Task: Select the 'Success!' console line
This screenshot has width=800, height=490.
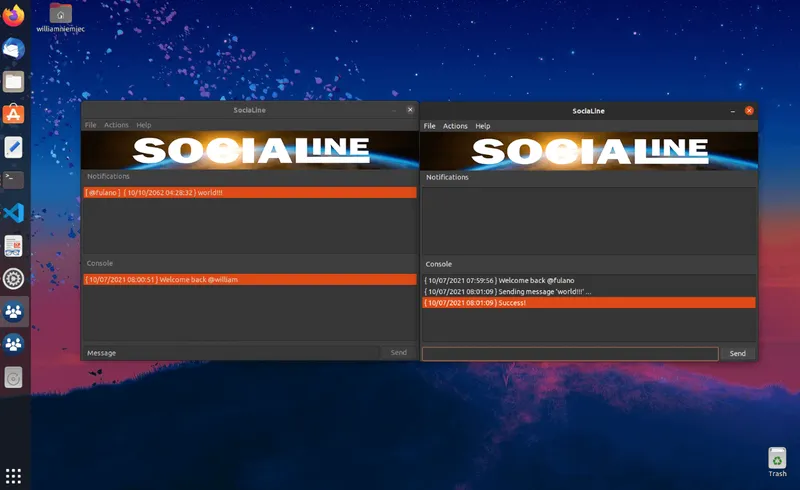Action: point(589,303)
